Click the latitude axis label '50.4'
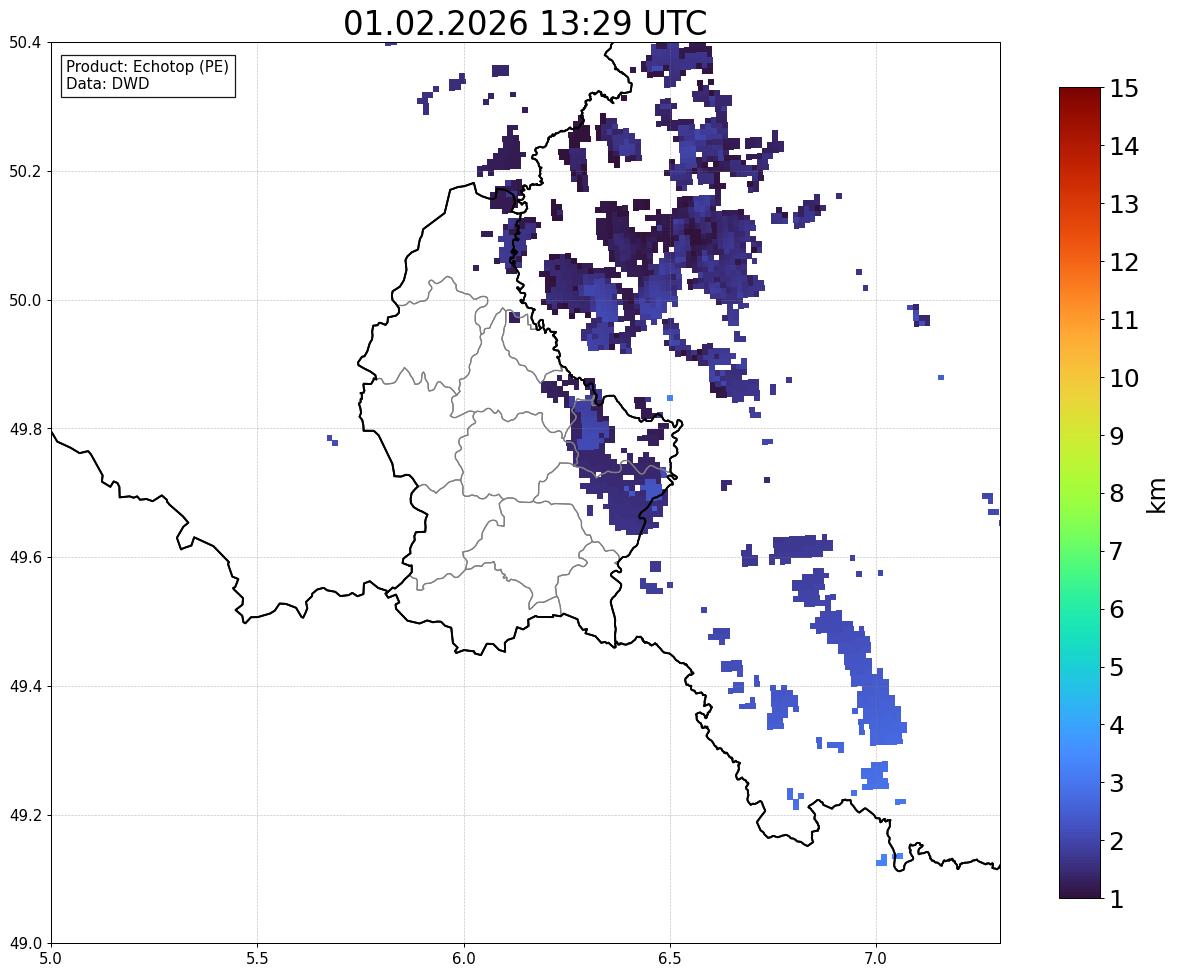Image resolution: width=1178 pixels, height=976 pixels. (25, 43)
